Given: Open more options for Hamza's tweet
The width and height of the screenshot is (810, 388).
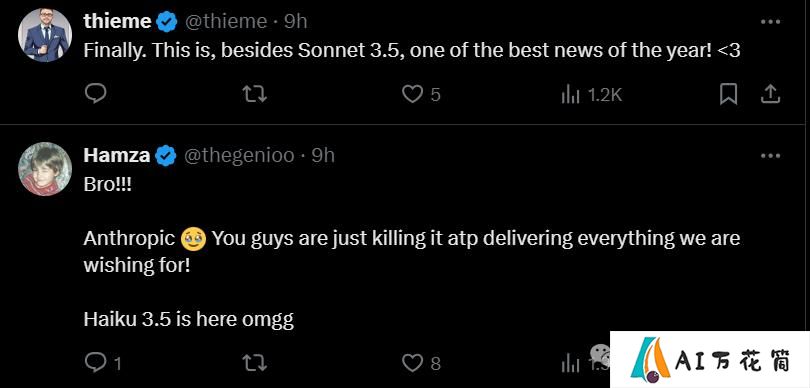Looking at the screenshot, I should point(770,156).
